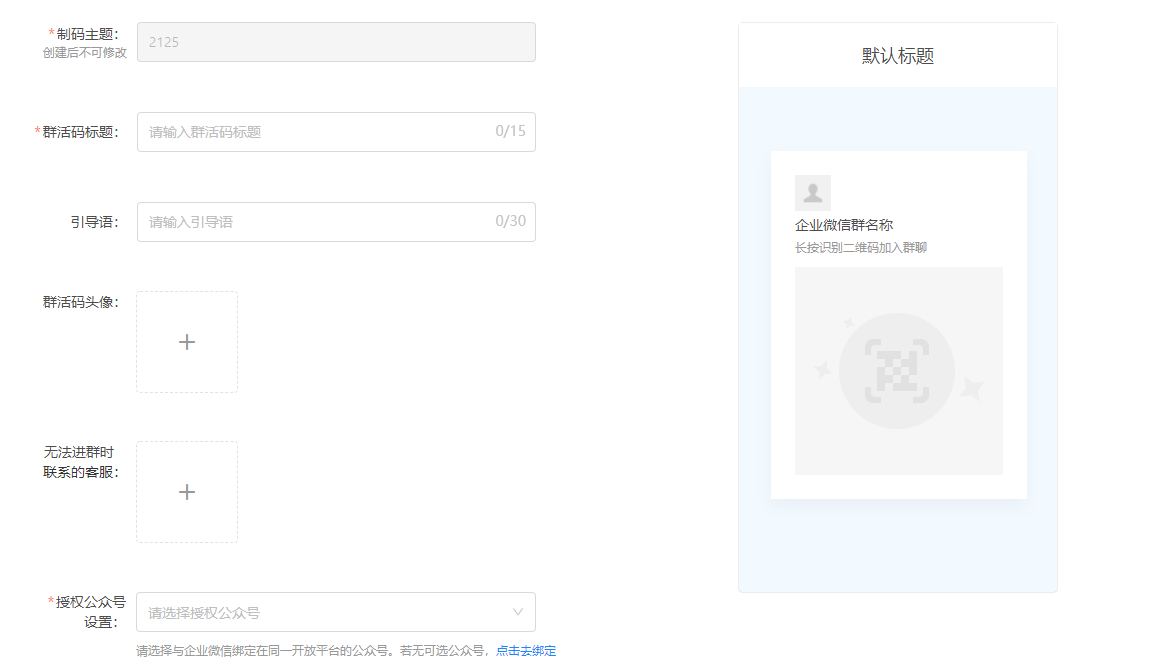Click the 企业微信群名称 text in preview
Viewport: 1151px width, 671px height.
pos(844,225)
